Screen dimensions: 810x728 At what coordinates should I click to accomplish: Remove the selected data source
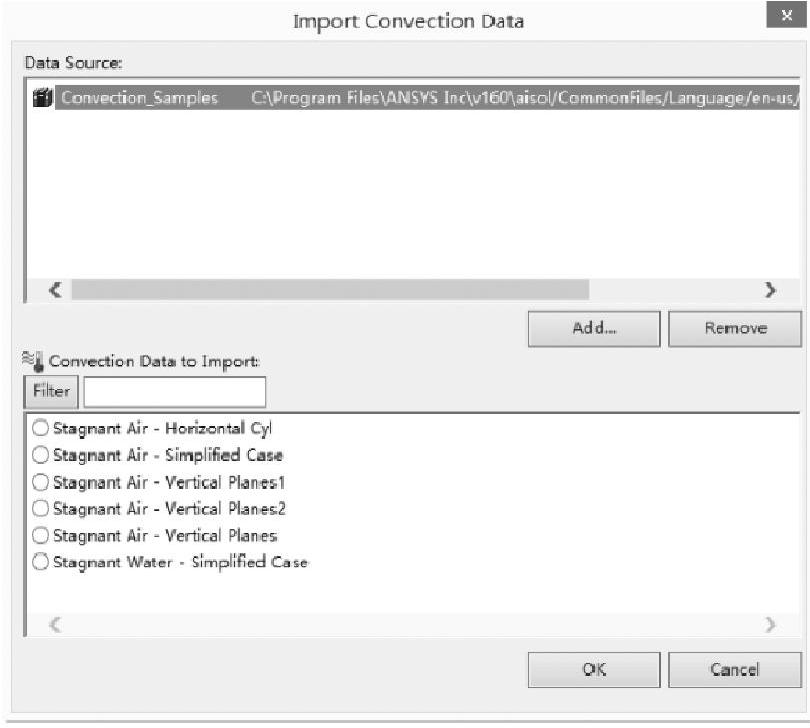click(x=735, y=328)
